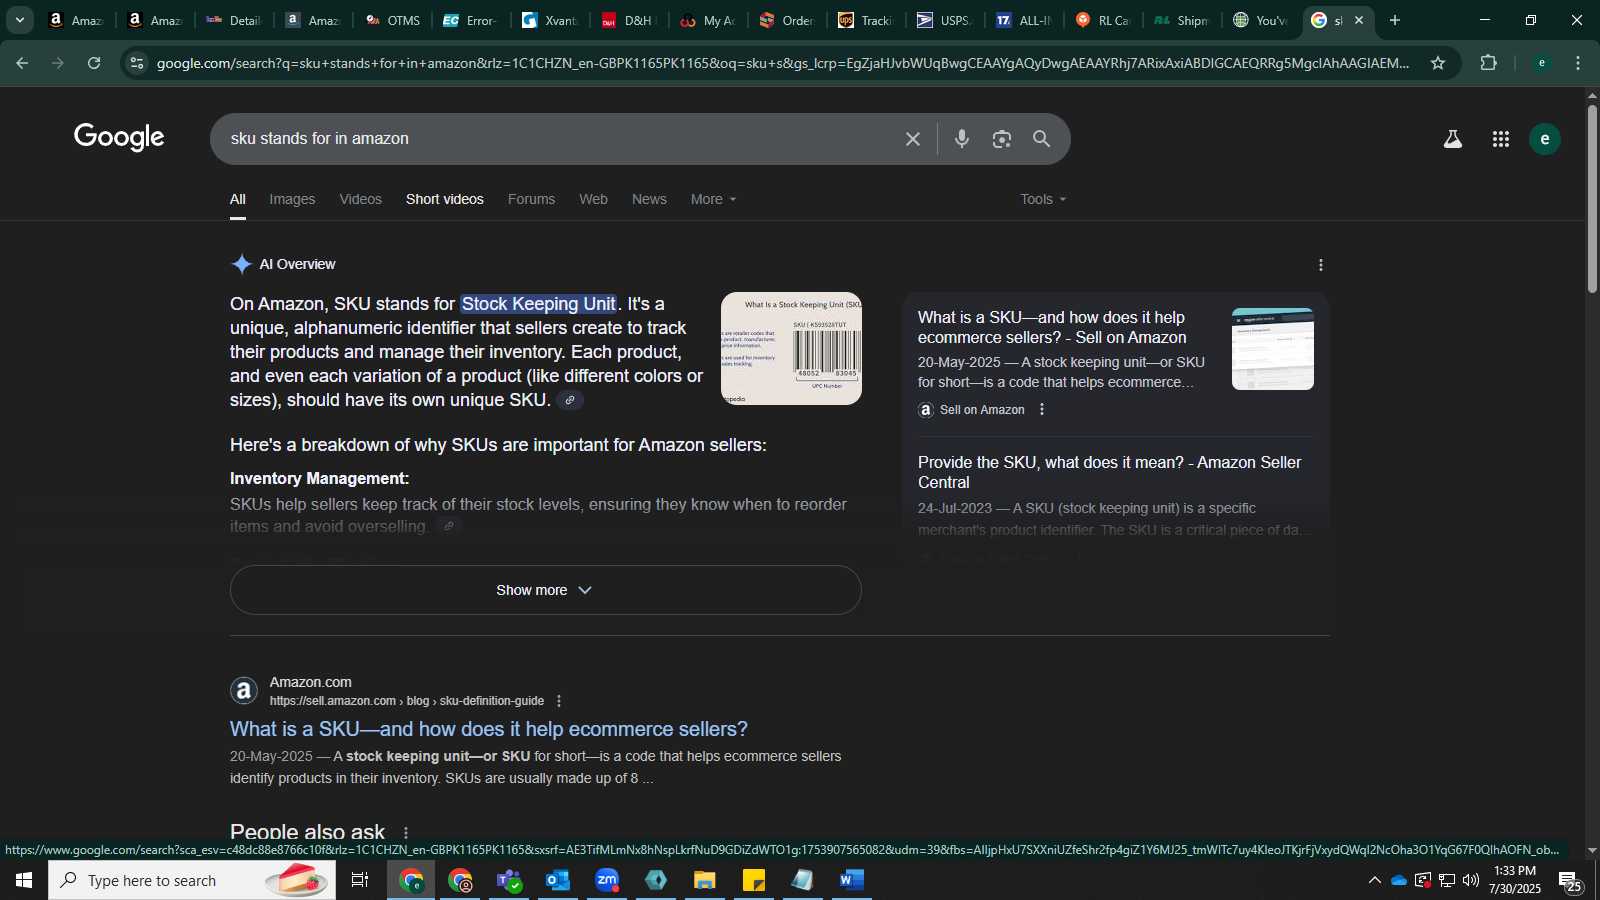1600x900 pixels.
Task: Switch to the D&H browser tab
Action: [629, 20]
